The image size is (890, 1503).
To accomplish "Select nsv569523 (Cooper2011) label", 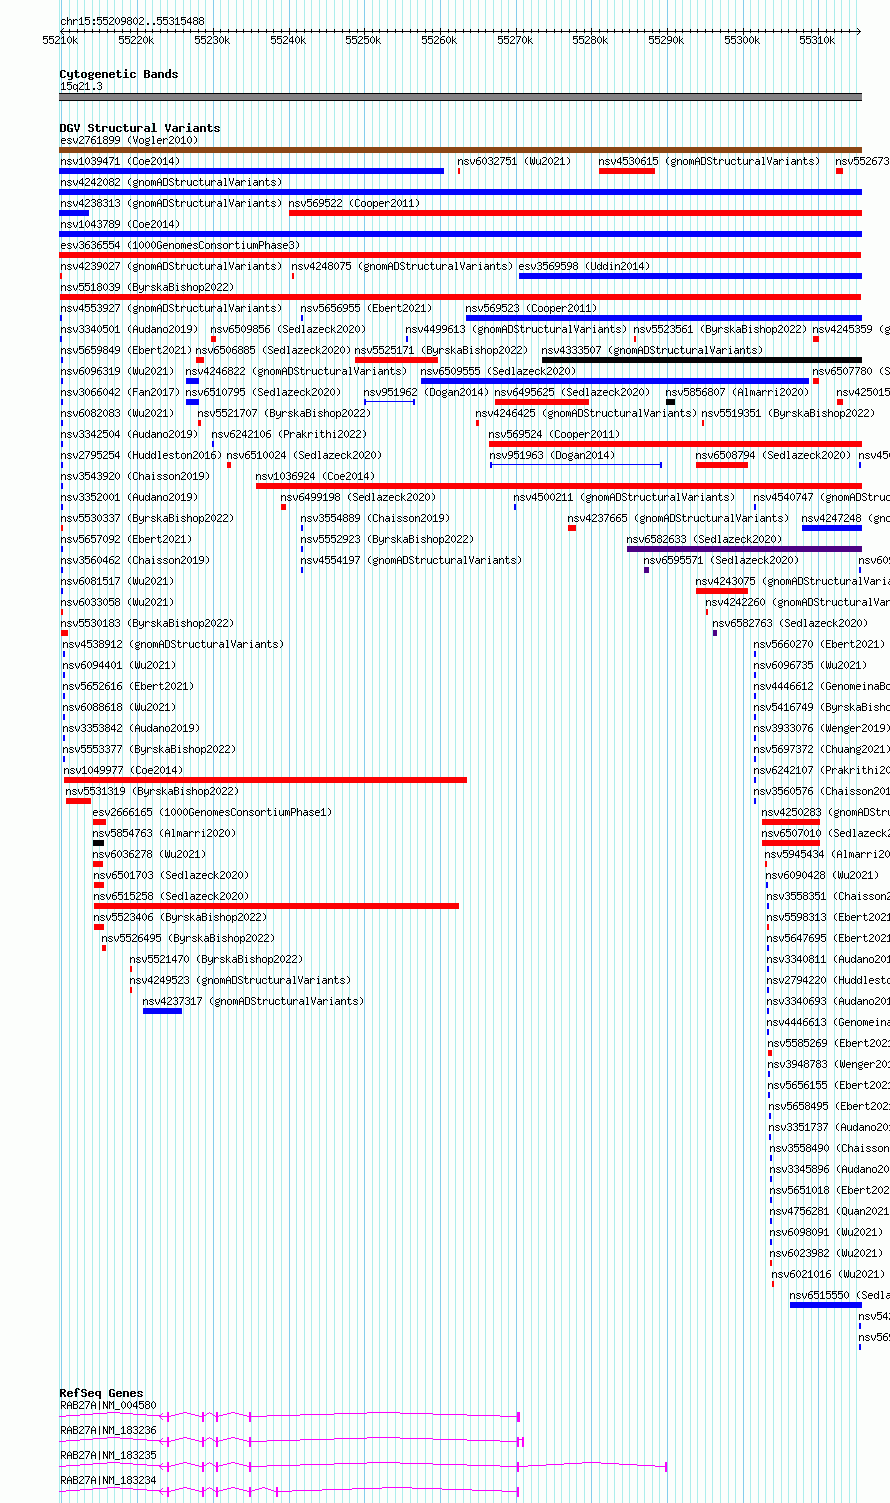I will click(x=531, y=308).
